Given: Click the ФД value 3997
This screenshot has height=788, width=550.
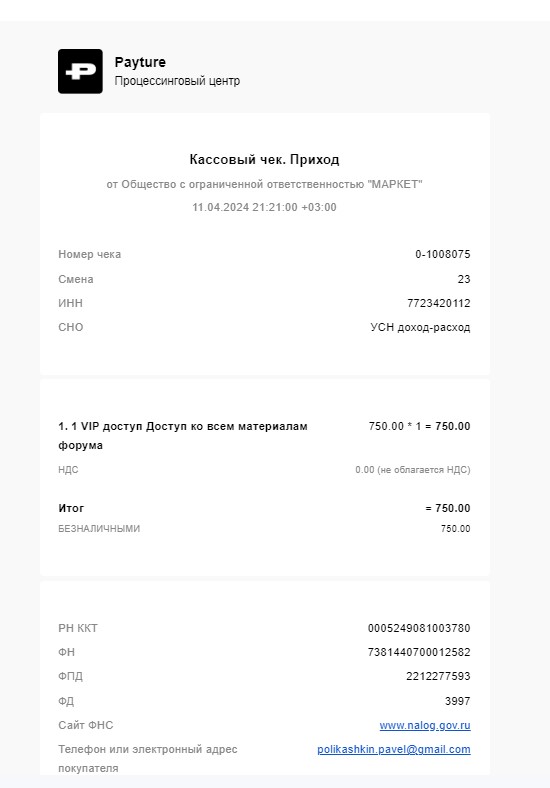Looking at the screenshot, I should [457, 701].
